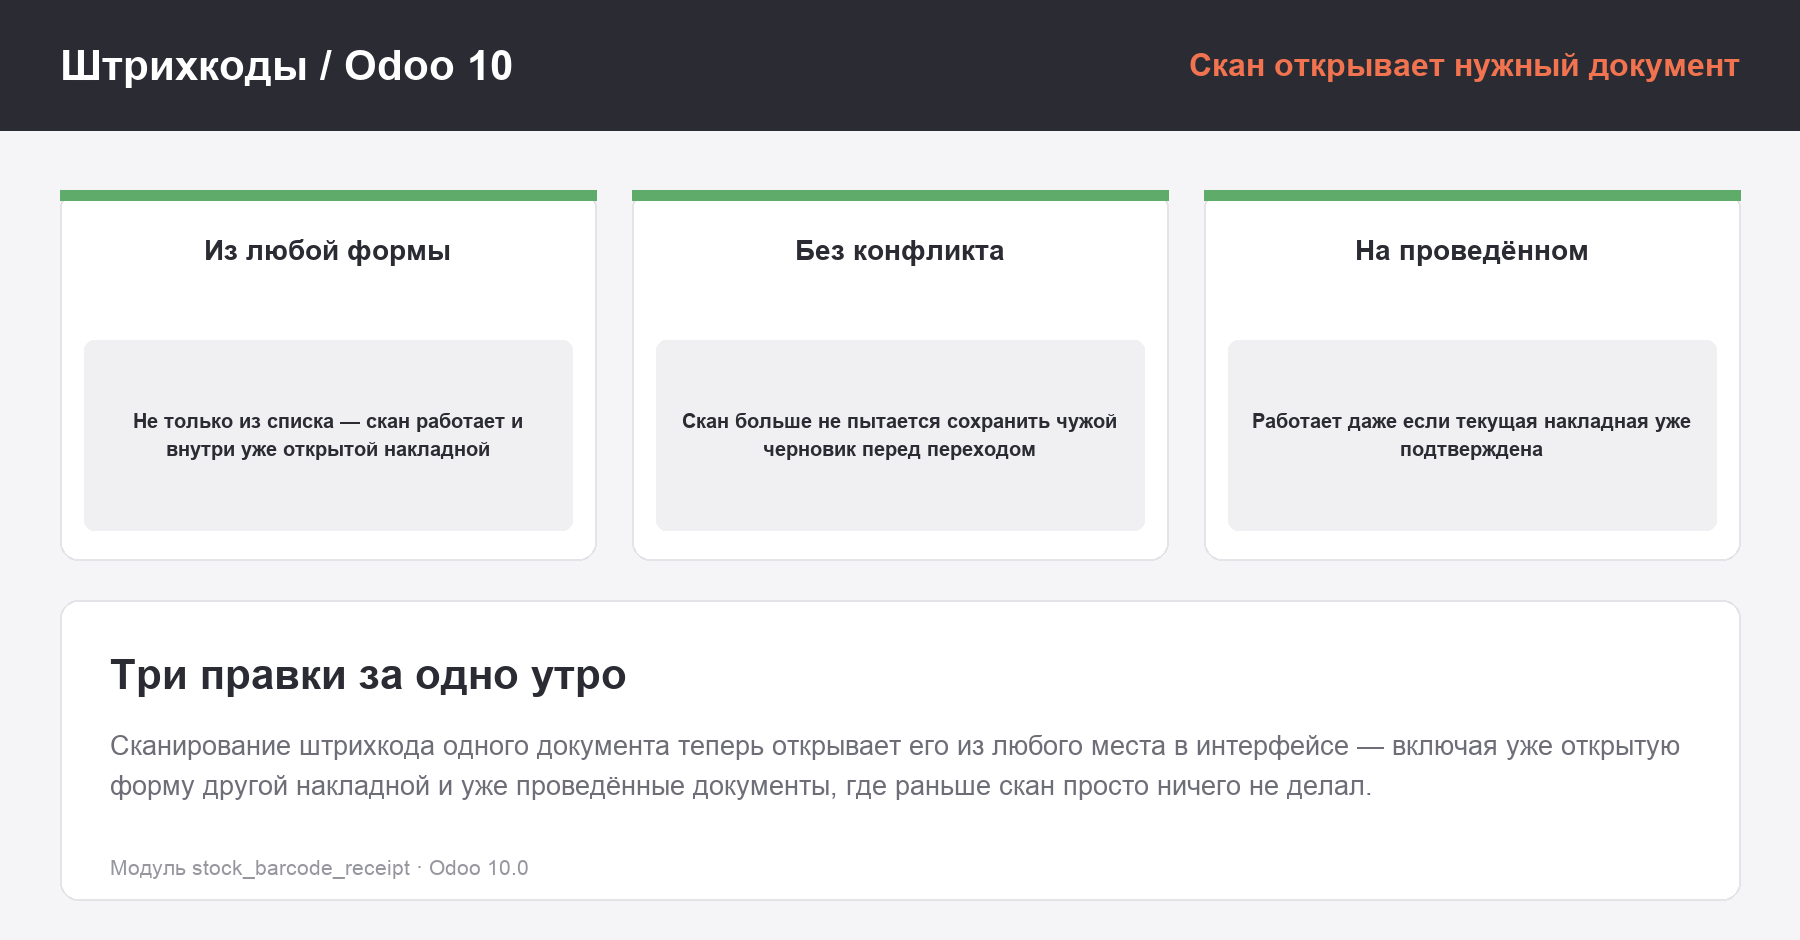Click text 'Не только из списка — скан работает'
The image size is (1800, 940).
click(318, 422)
